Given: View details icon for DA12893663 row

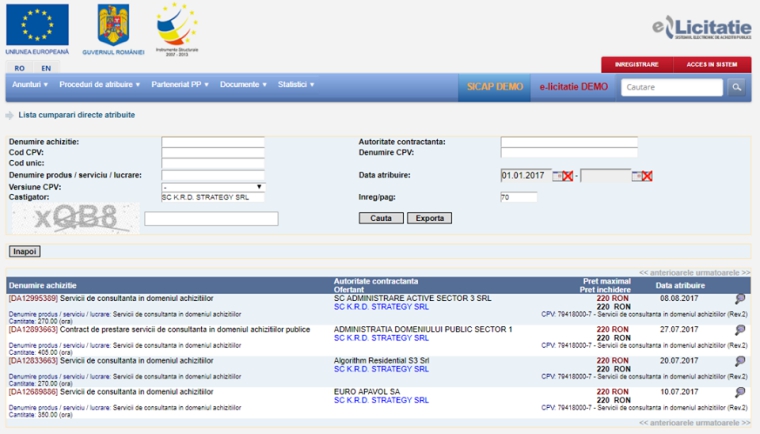Looking at the screenshot, I should (x=740, y=330).
